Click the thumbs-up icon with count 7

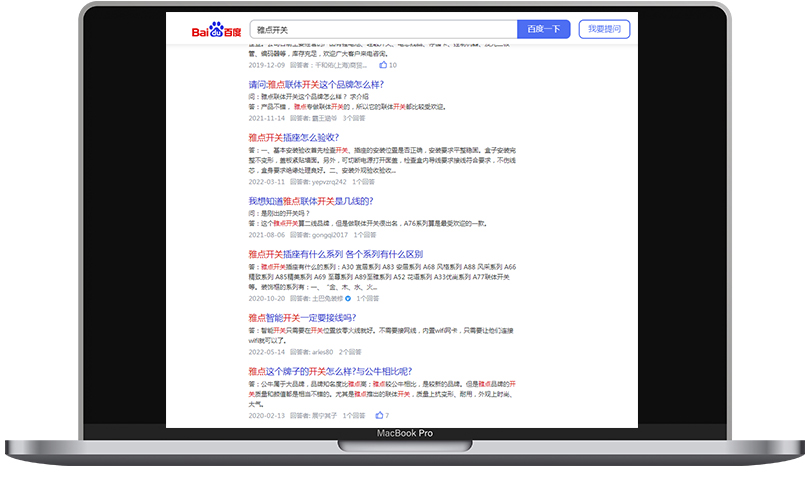379,415
